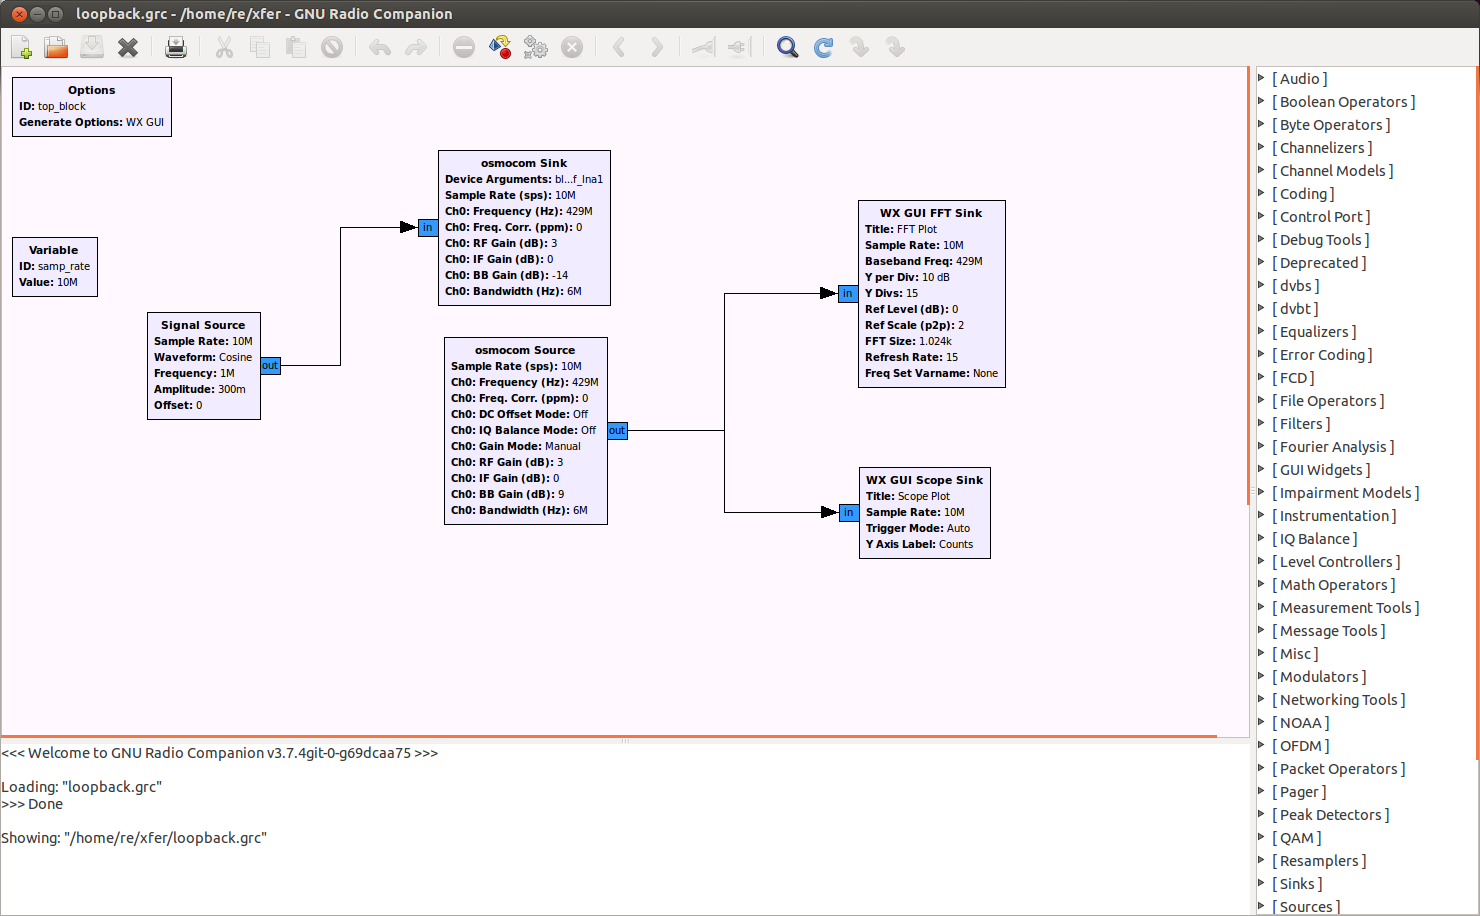The height and width of the screenshot is (916, 1480).
Task: Rotate block clockwise with right arrow
Action: pos(656,47)
